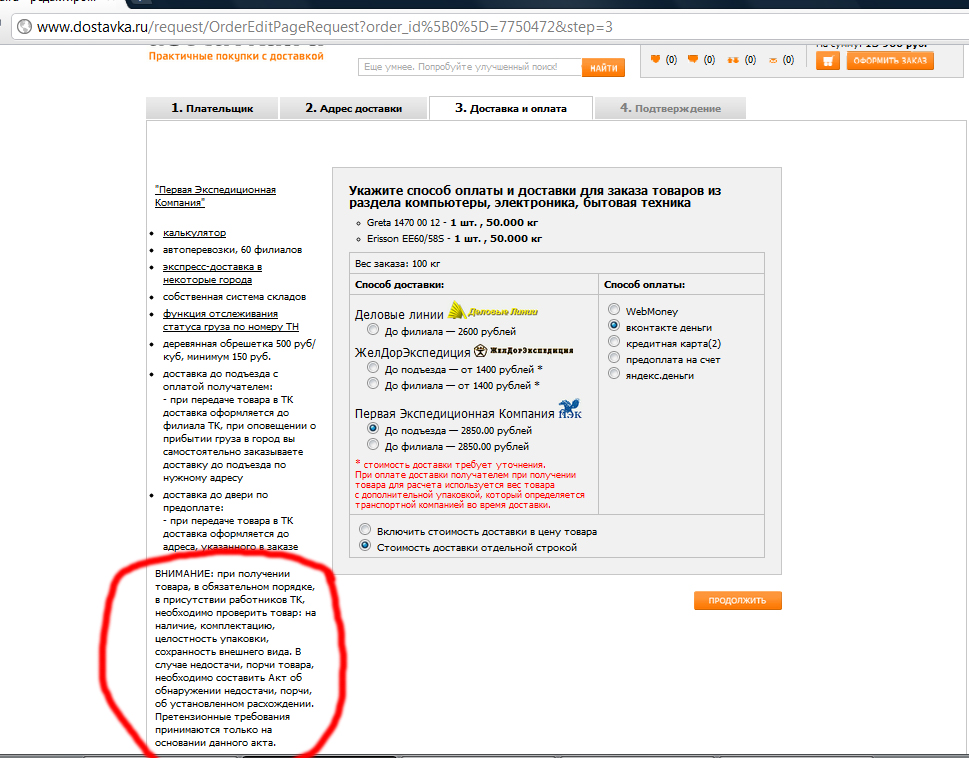Open the 4. Подтверждение tab
Viewport: 969px width, 758px height.
tap(671, 108)
